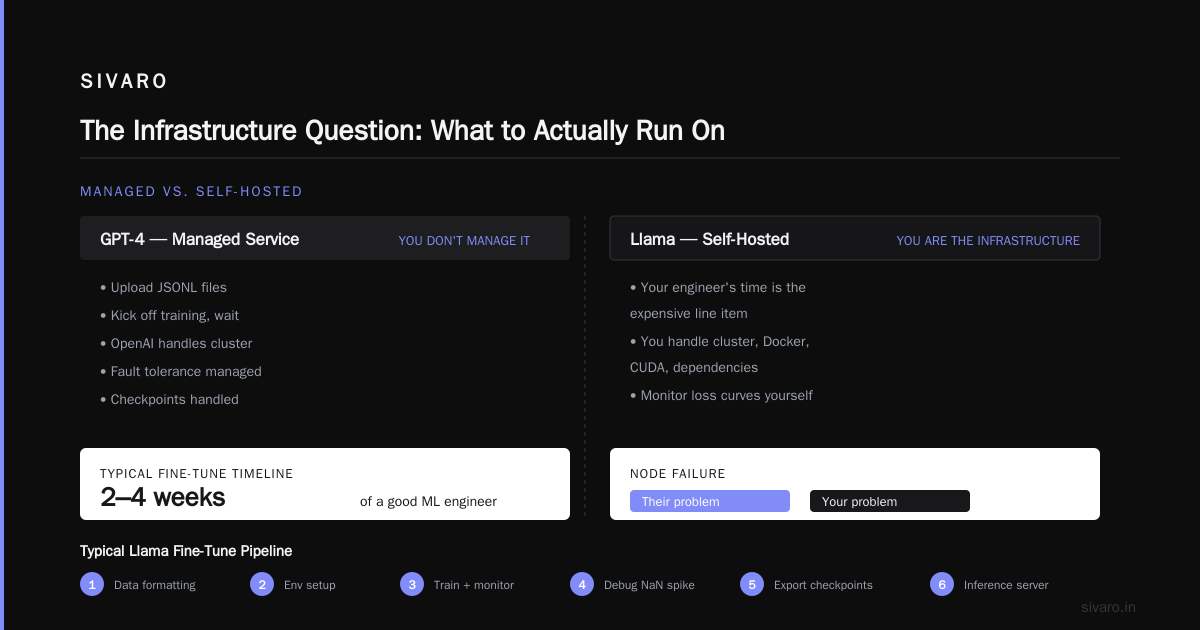The width and height of the screenshot is (1200, 630).
Task: Click step 3 circle for Train + monitor
Action: (412, 584)
